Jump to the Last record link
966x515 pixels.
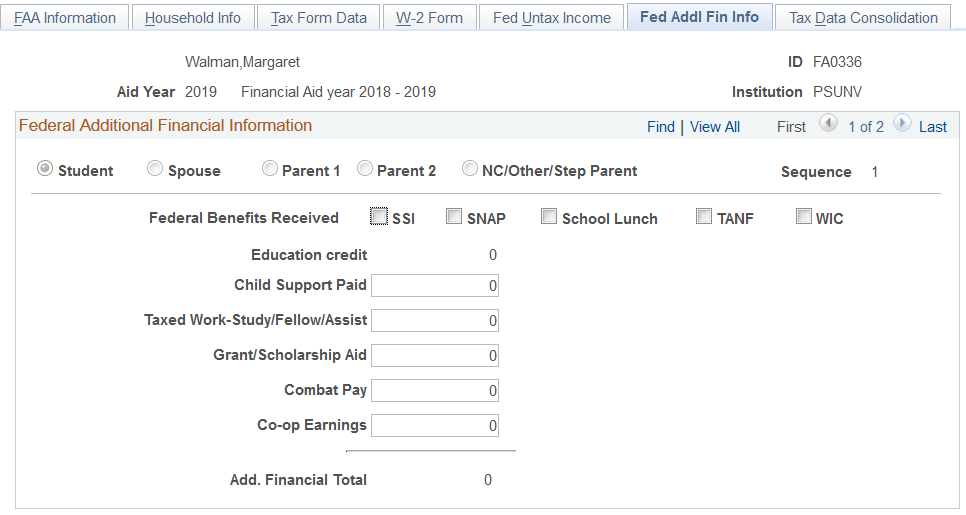point(933,127)
